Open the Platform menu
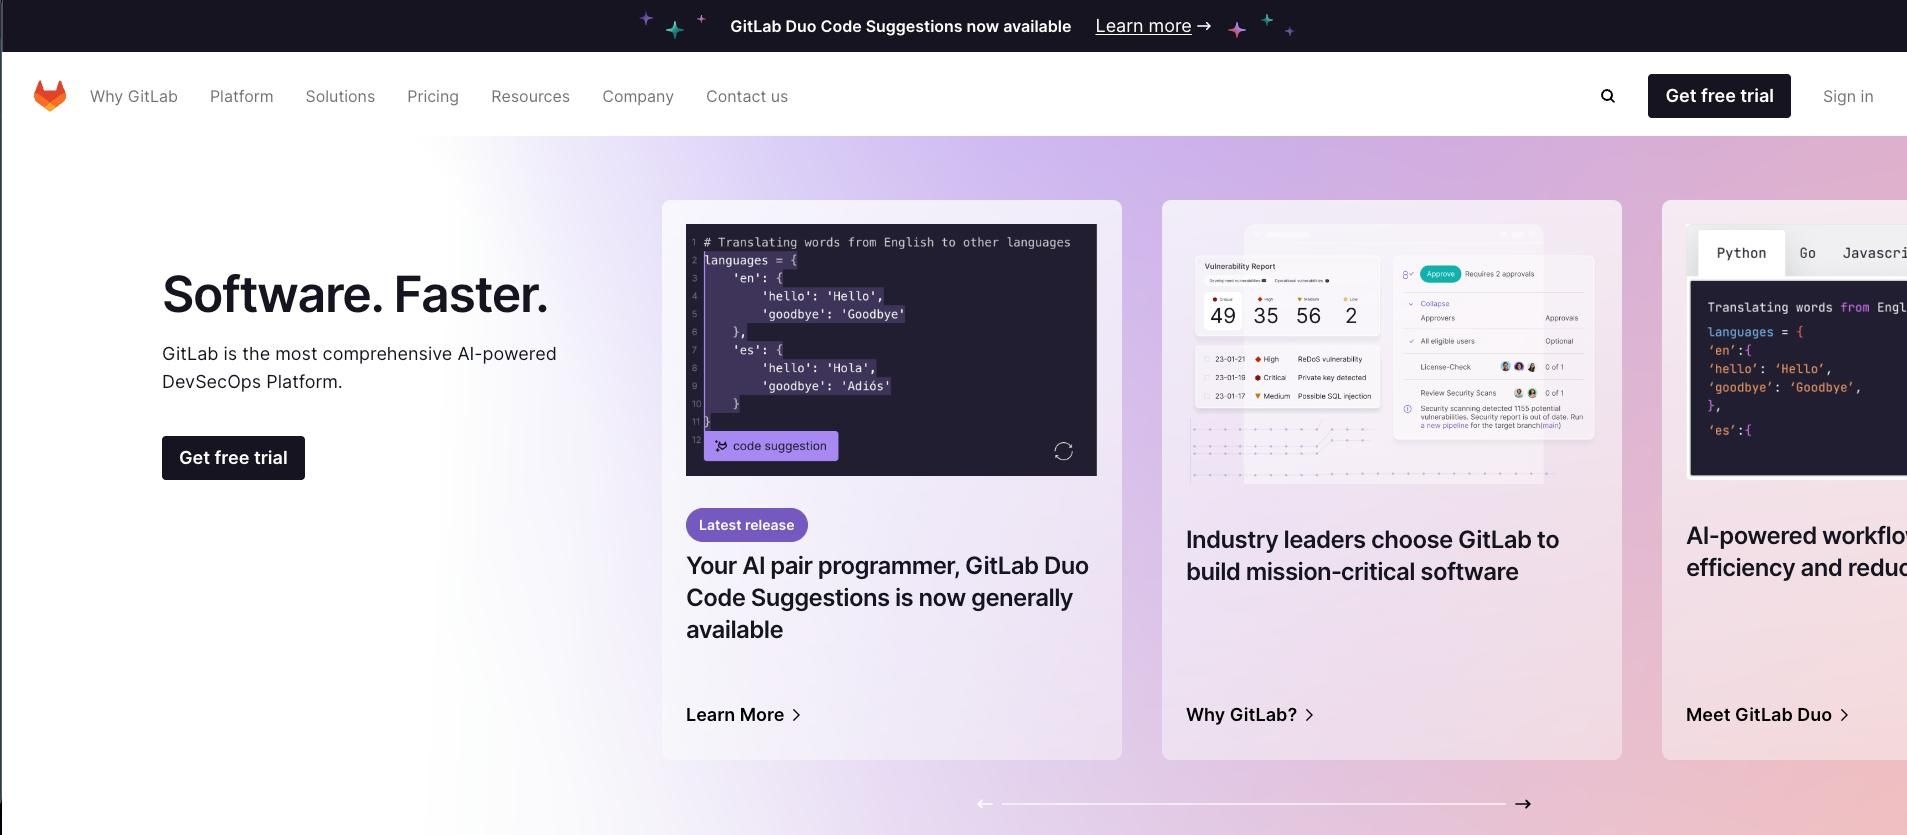 (x=241, y=96)
